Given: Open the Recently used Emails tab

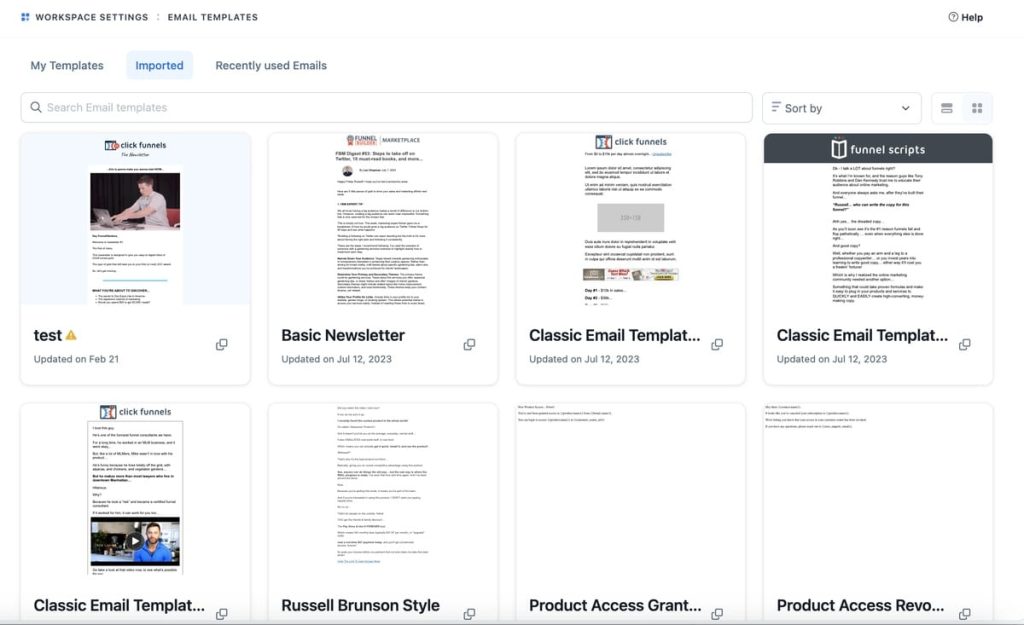Looking at the screenshot, I should click(x=270, y=65).
